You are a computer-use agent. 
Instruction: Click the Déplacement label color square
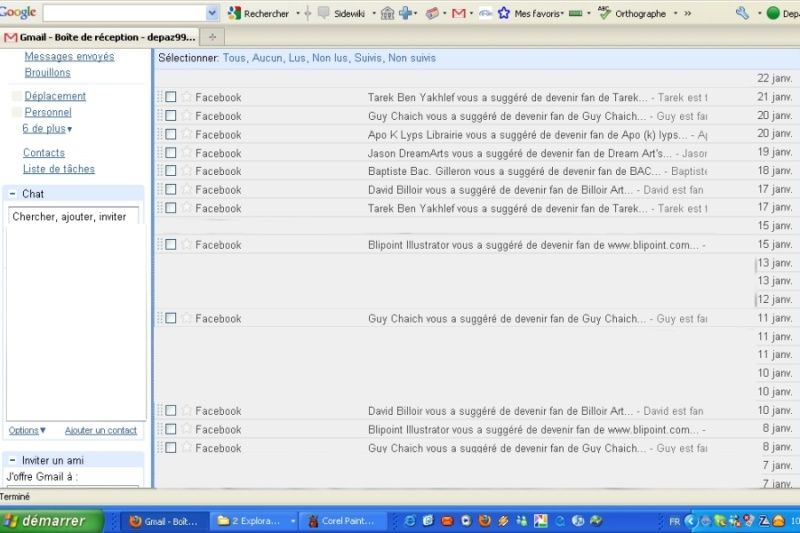[16, 96]
